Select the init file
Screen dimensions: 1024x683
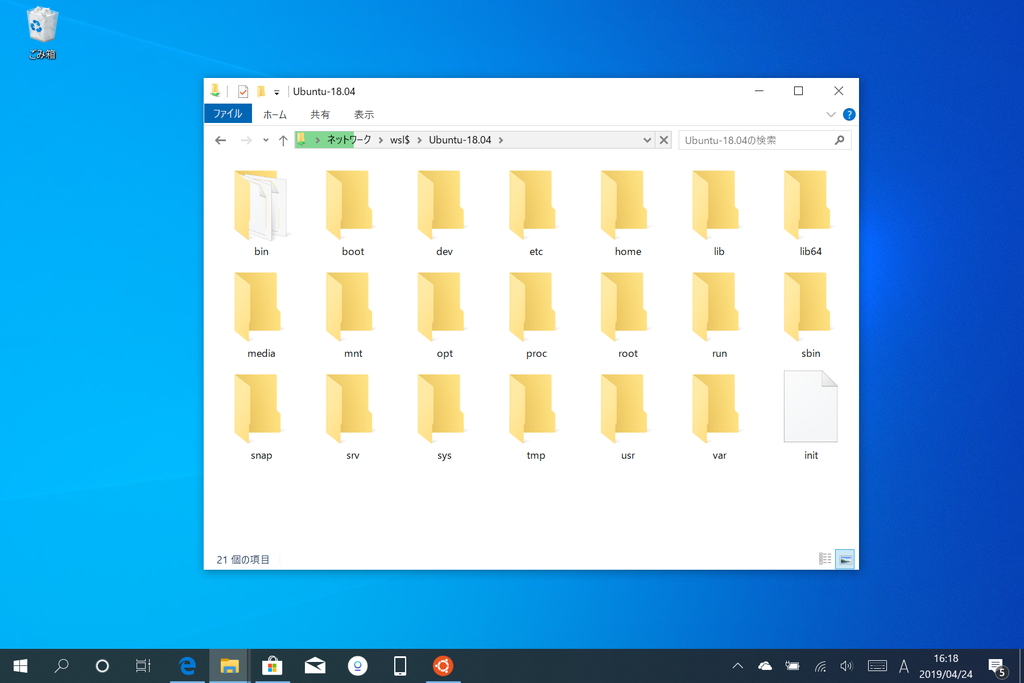(810, 417)
